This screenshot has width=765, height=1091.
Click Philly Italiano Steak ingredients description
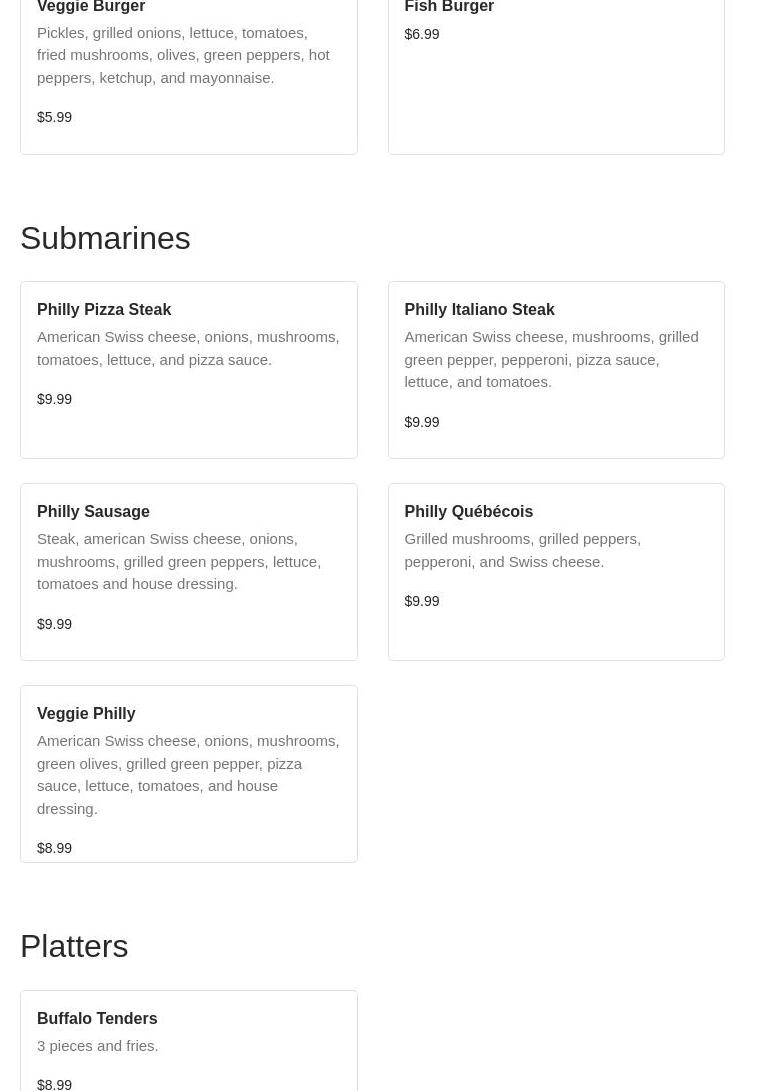tap(550, 359)
